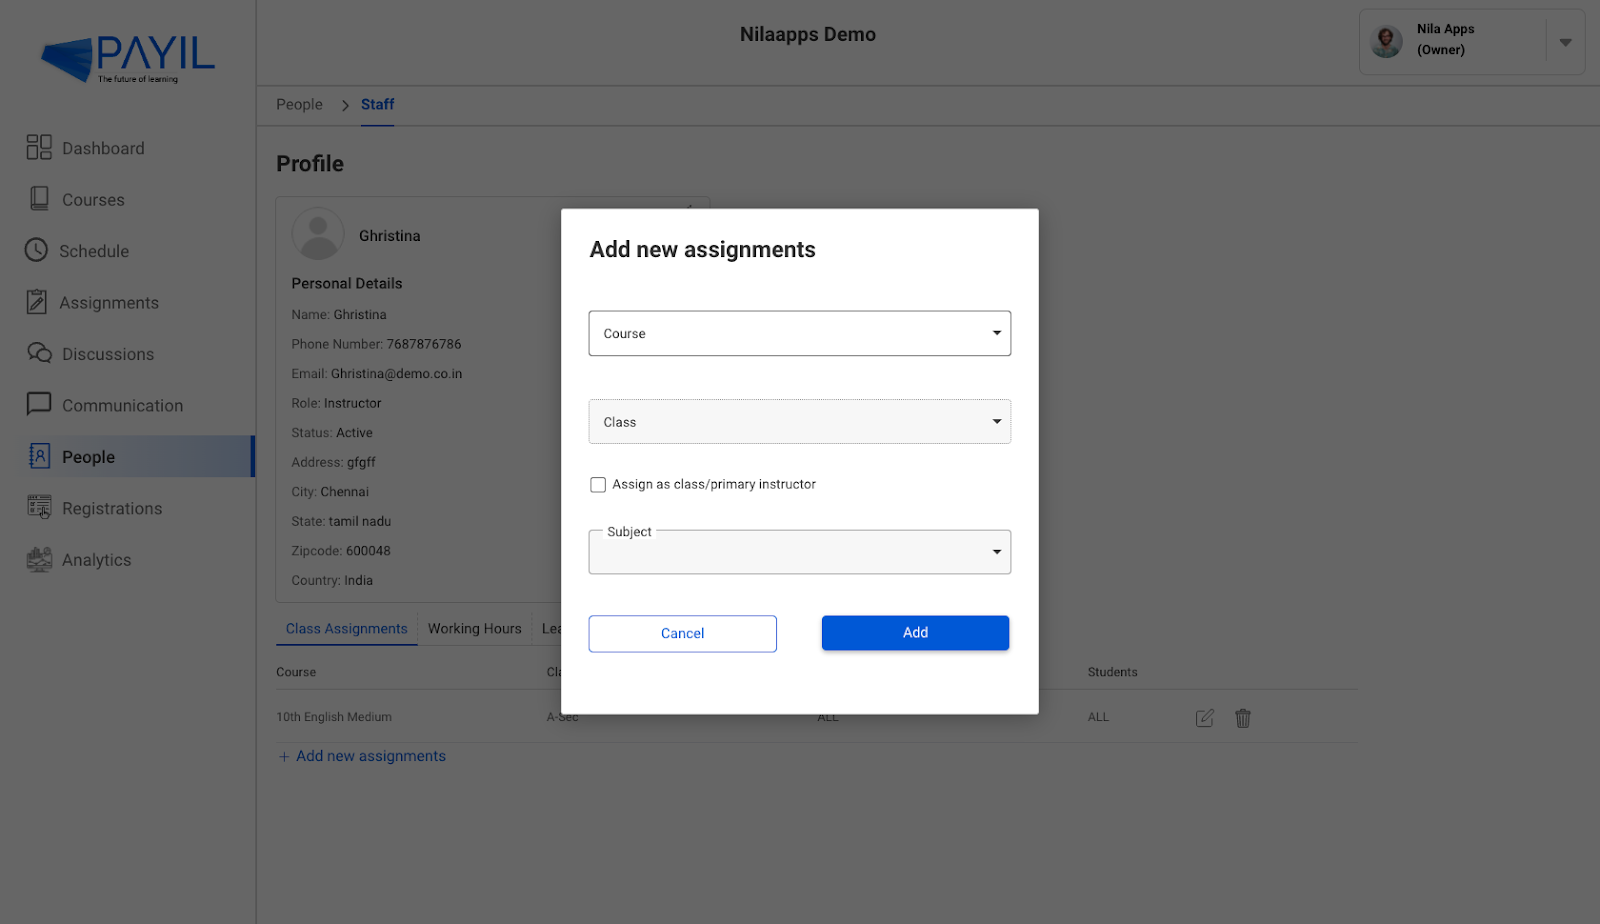Open the Course dropdown
Screen dimensions: 1600x924
pos(800,333)
